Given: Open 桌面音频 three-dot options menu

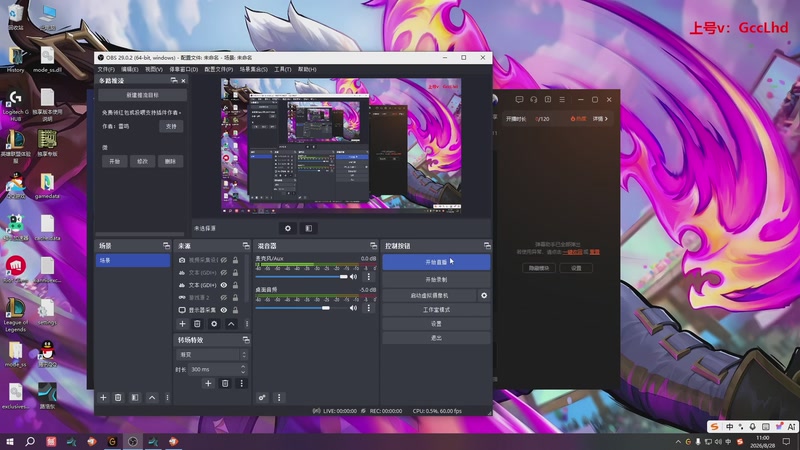Looking at the screenshot, I should tap(369, 308).
